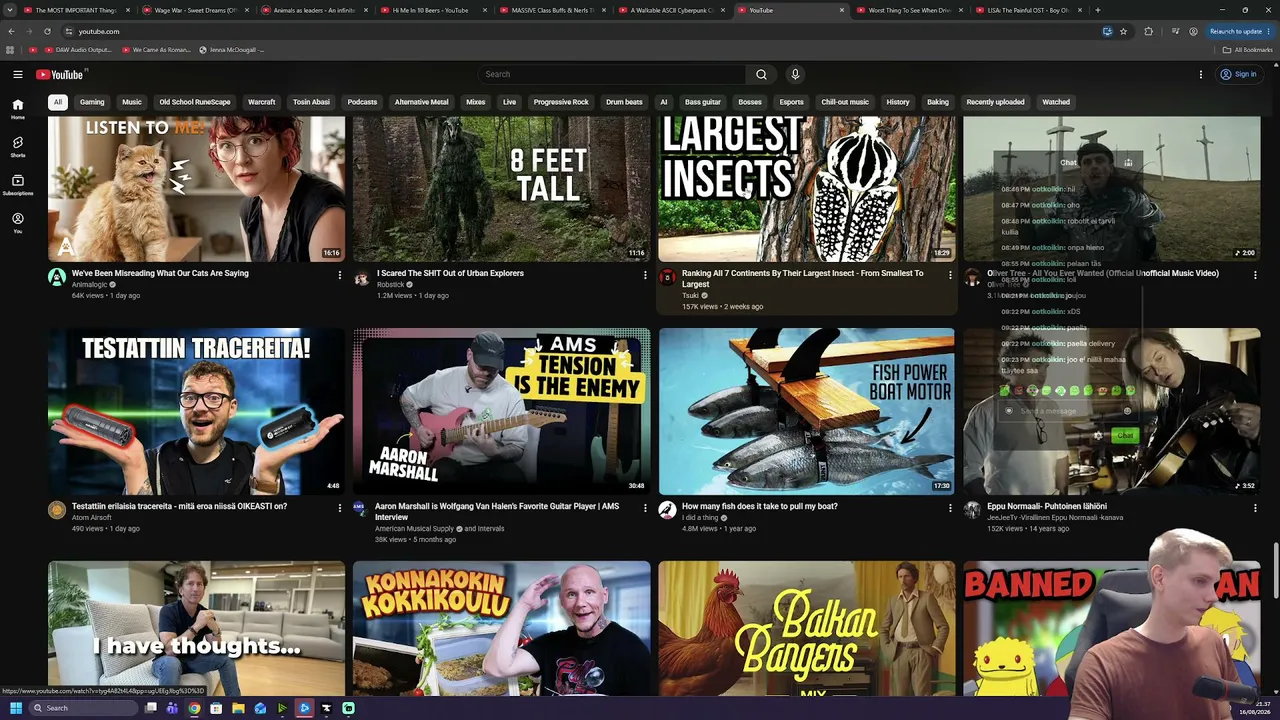Open browser extensions puzzle icon
This screenshot has height=720, width=1280.
[1148, 31]
